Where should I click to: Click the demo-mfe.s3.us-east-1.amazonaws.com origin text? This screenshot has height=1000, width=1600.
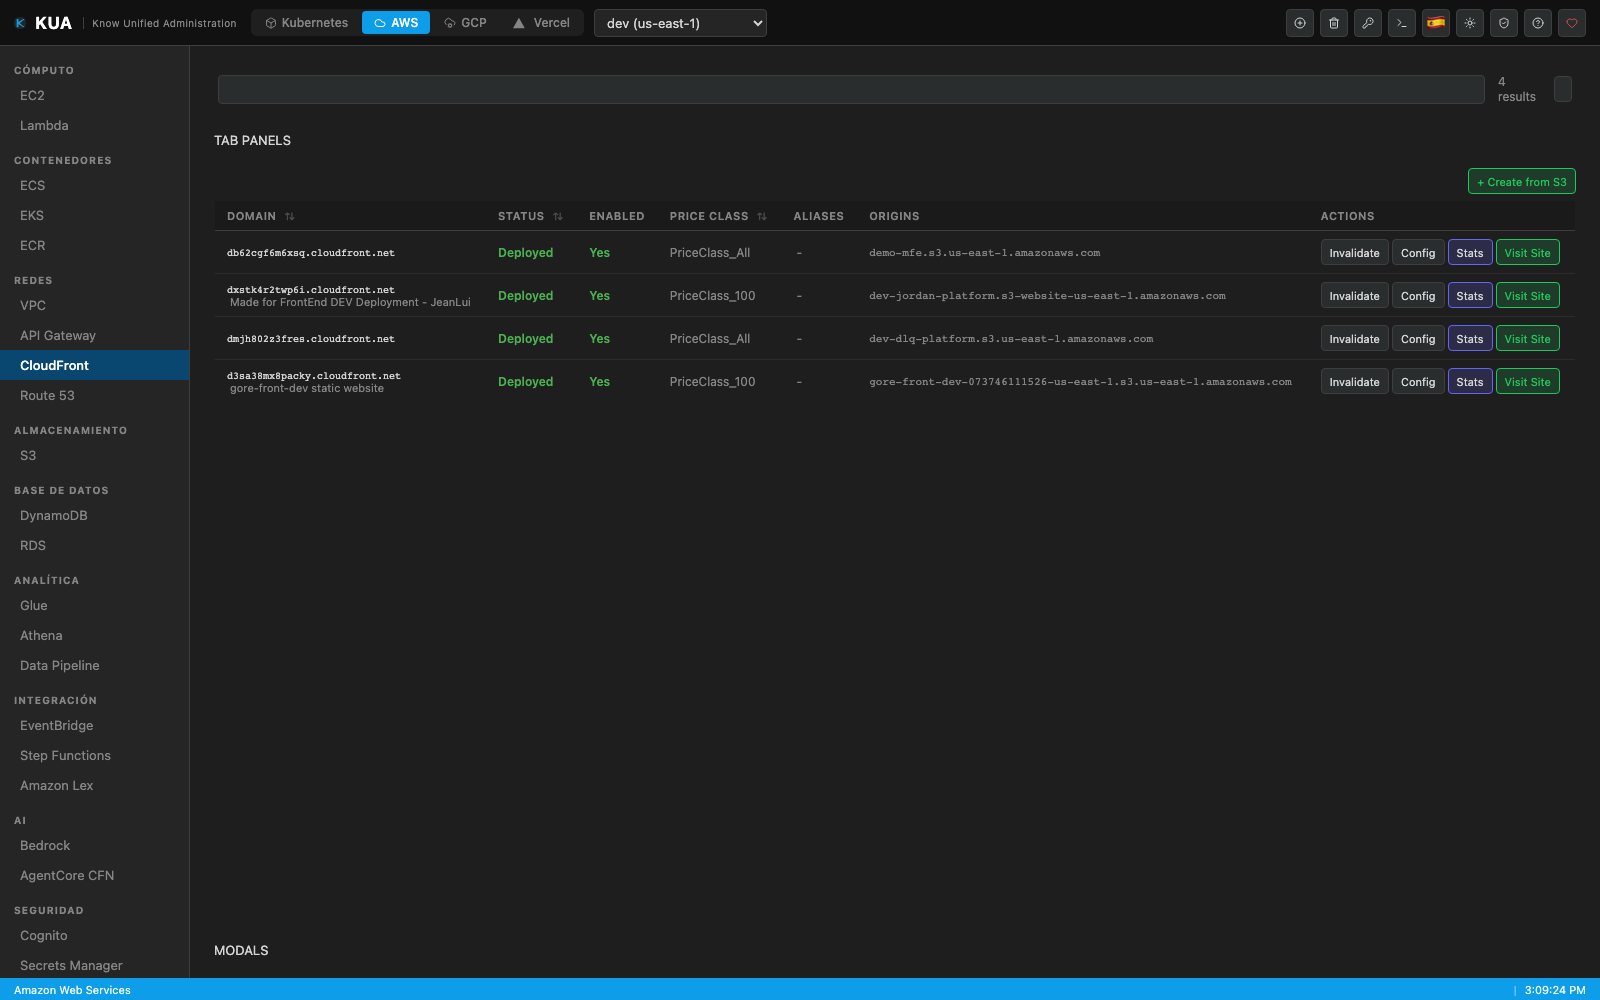tap(984, 253)
